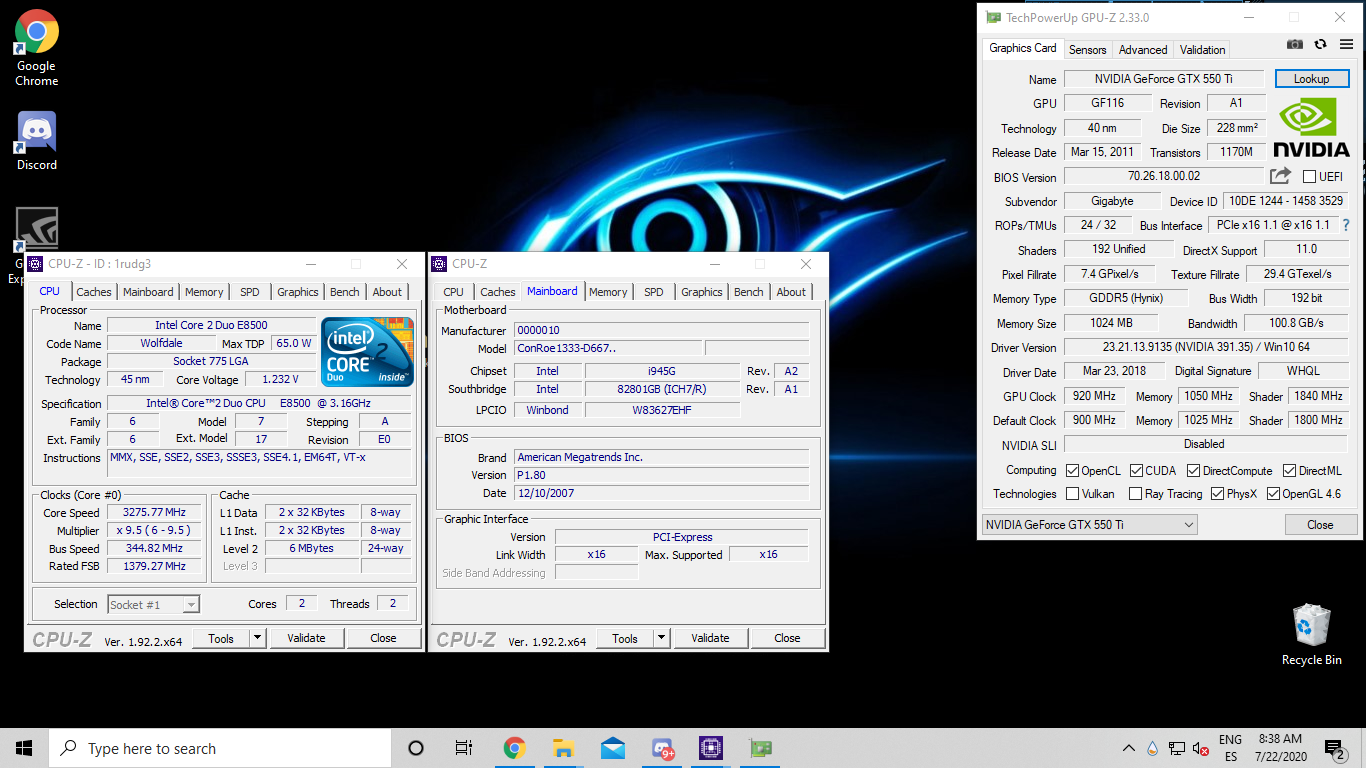The width and height of the screenshot is (1366, 768).
Task: Click the volume muted tray icon
Action: [1200, 748]
